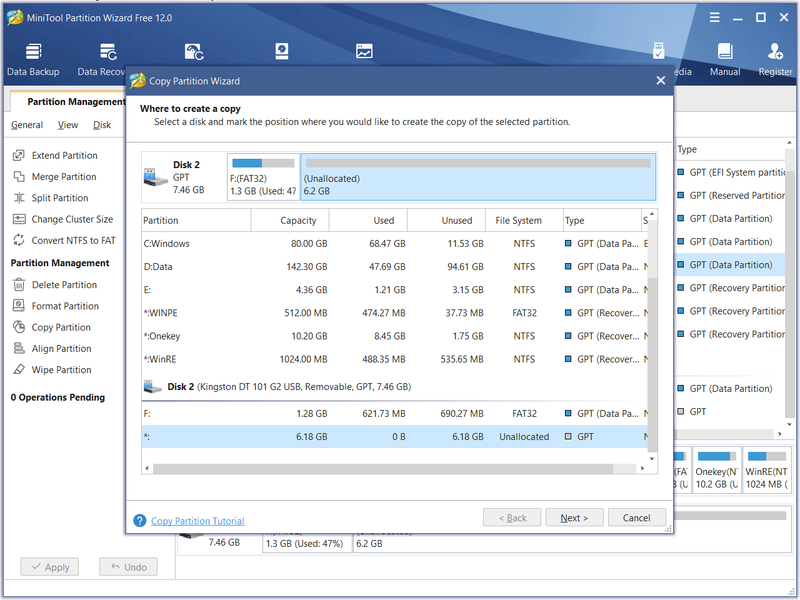Select the *:WinRE partition row

(x=394, y=359)
